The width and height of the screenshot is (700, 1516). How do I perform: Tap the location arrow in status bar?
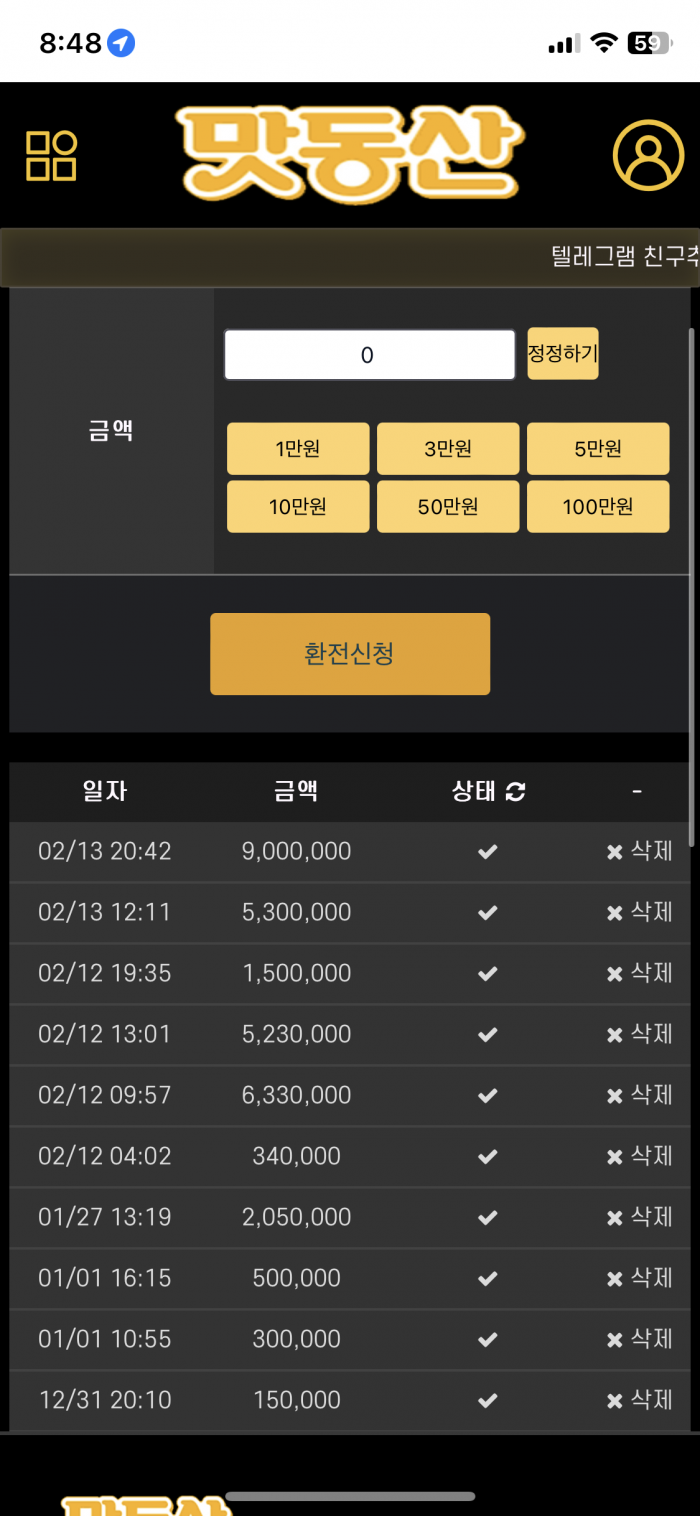point(121,43)
